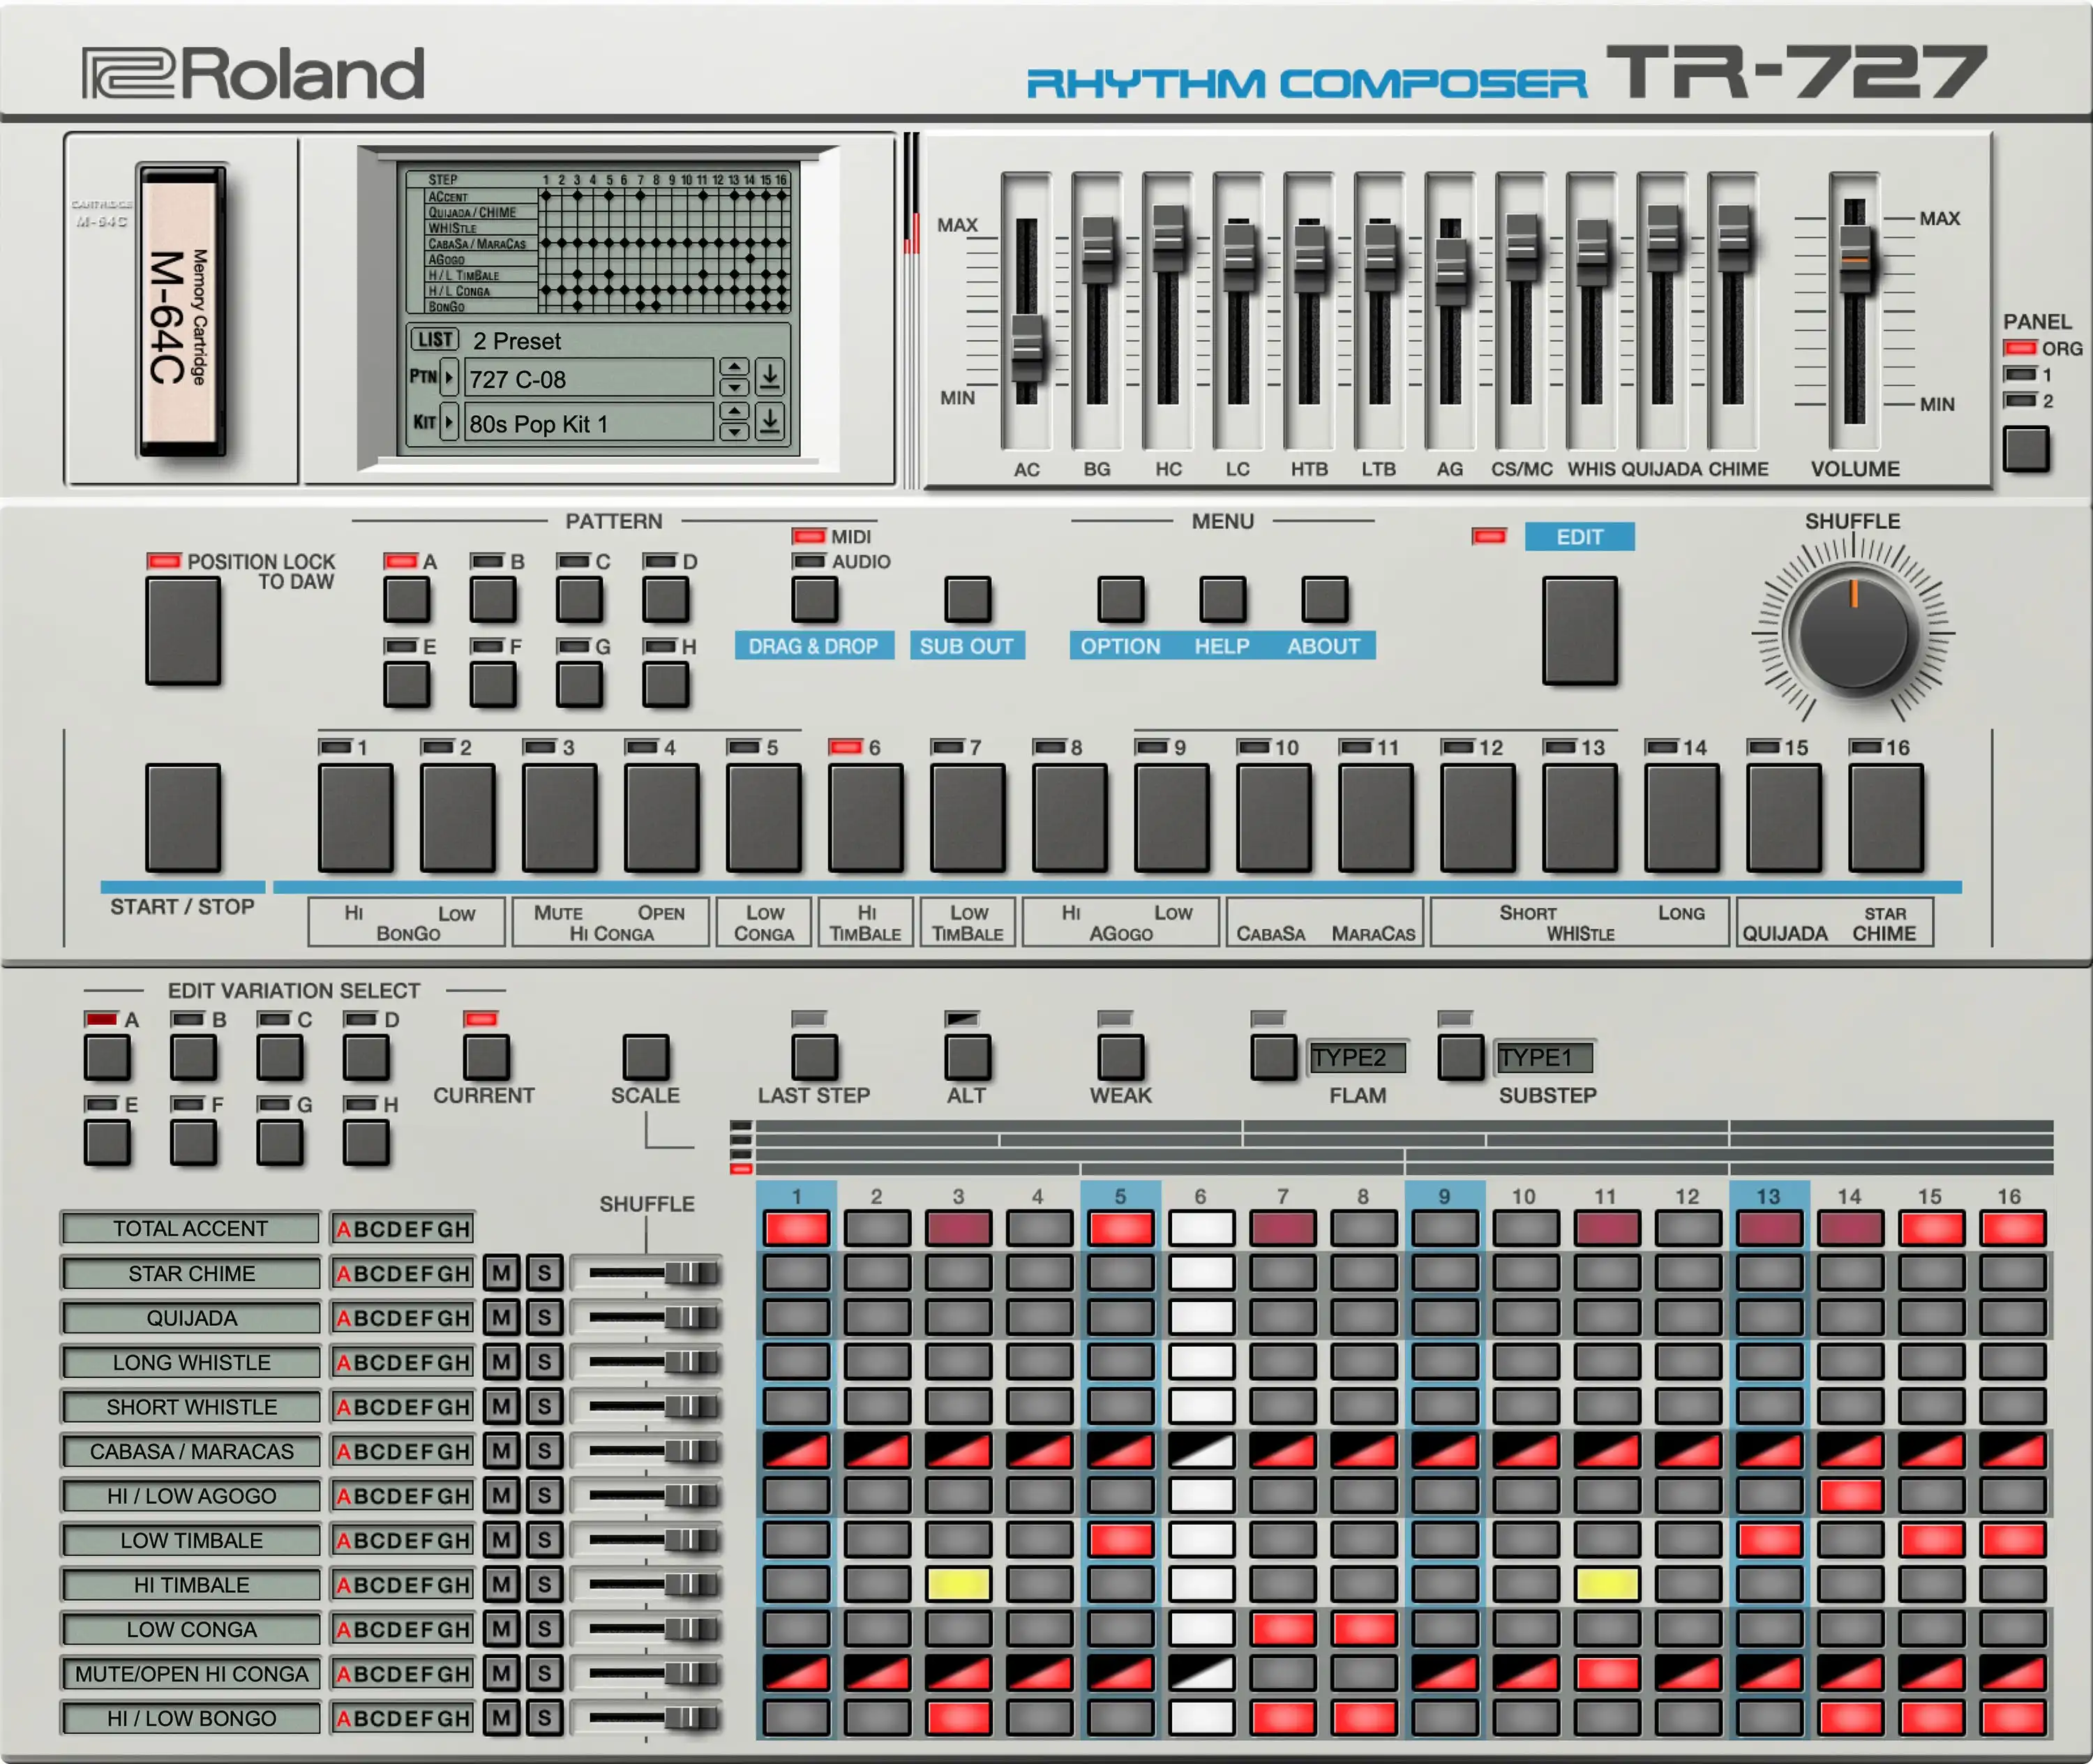Click the kit download arrow icon
This screenshot has height=1764, width=2093.
pyautogui.click(x=769, y=421)
